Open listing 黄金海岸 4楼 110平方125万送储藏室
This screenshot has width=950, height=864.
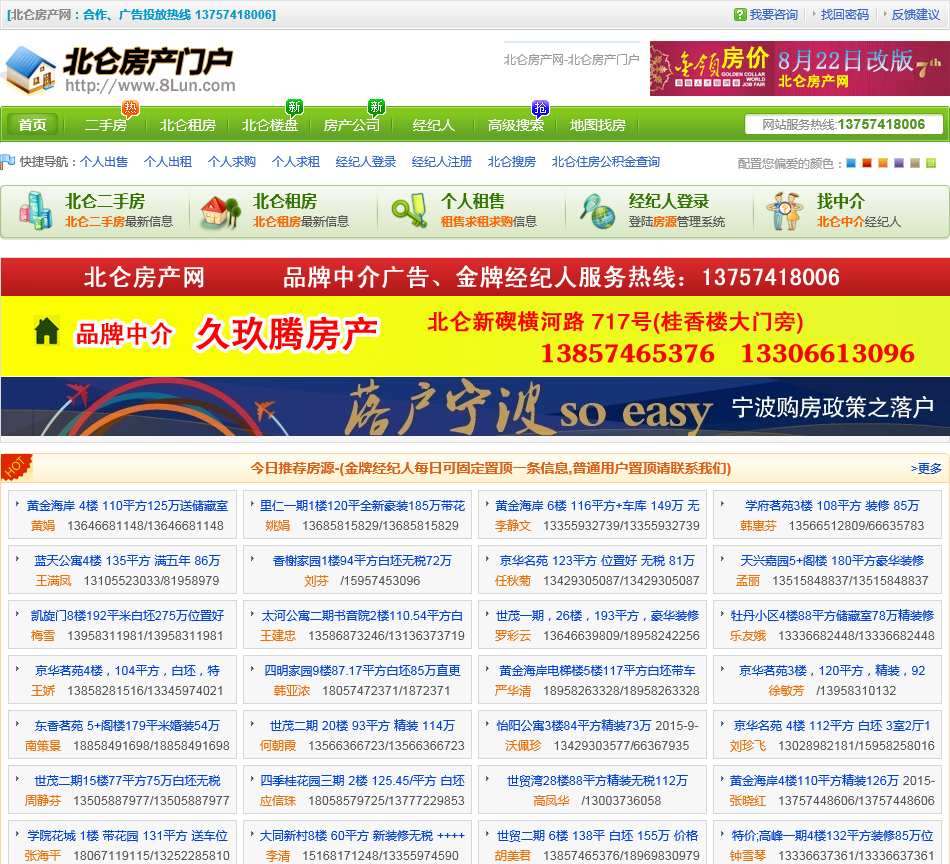pos(127,505)
